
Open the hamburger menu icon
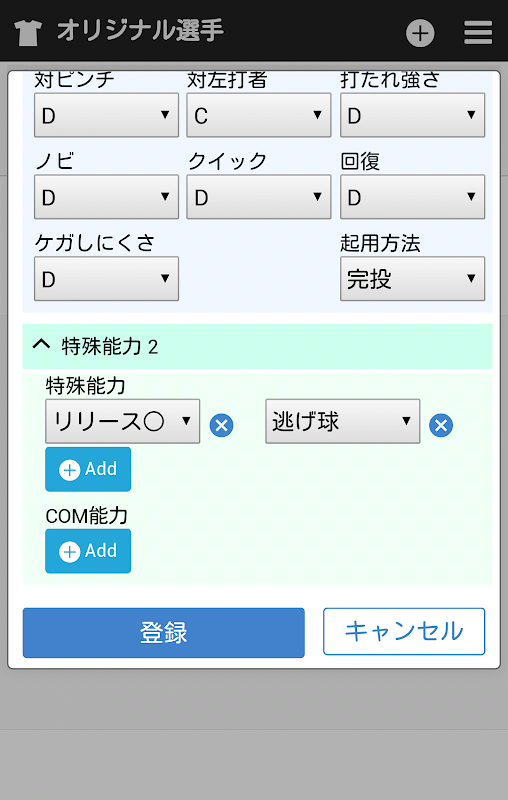pyautogui.click(x=478, y=33)
